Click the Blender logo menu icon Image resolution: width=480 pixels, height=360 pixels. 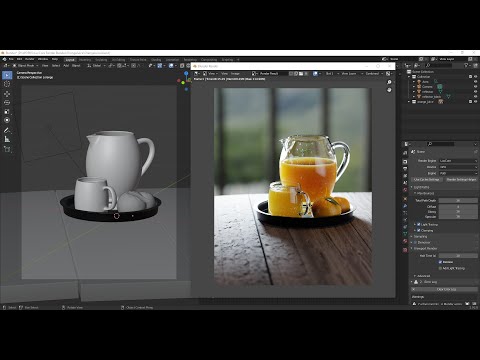[x=4, y=59]
